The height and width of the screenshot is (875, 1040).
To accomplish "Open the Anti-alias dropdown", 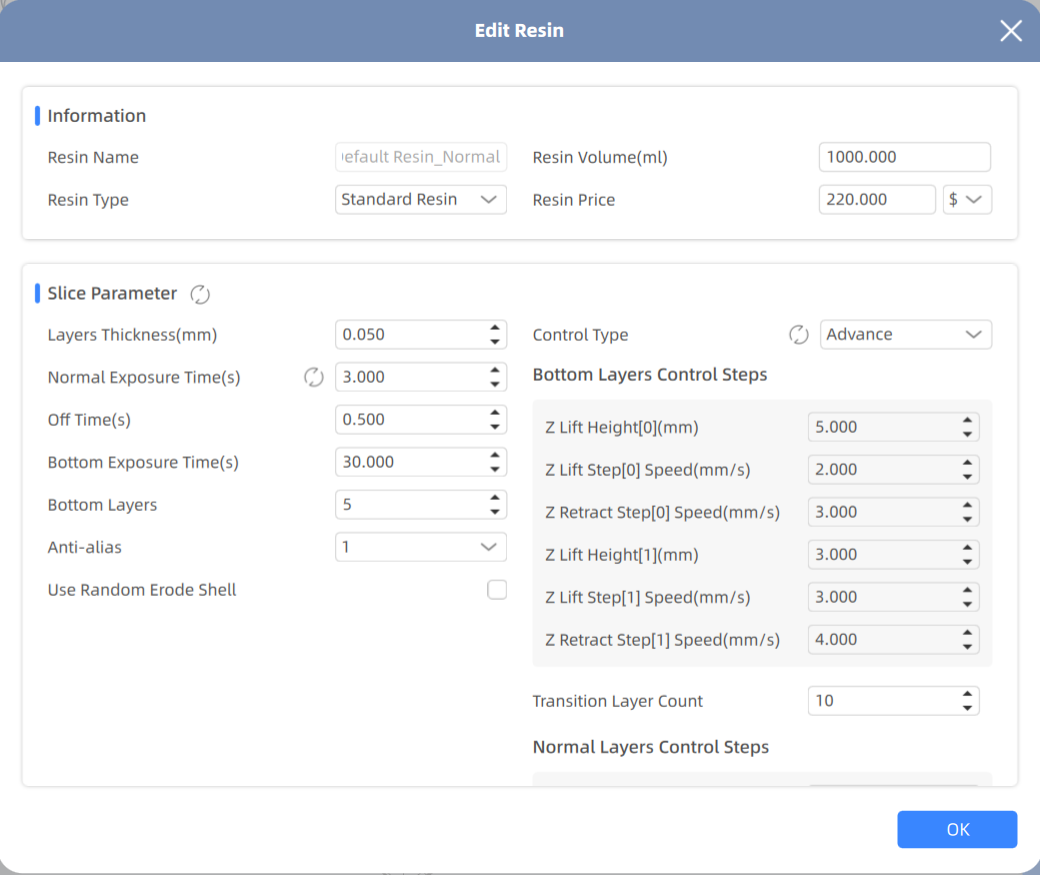I will [x=421, y=547].
